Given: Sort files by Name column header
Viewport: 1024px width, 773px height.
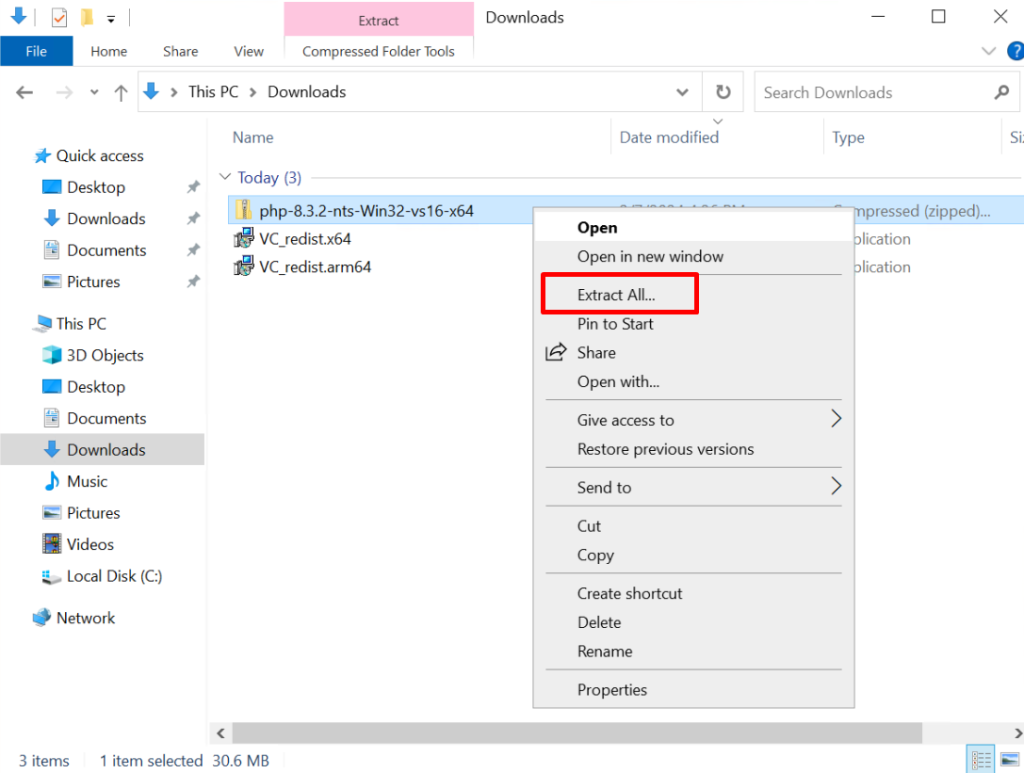Looking at the screenshot, I should point(253,138).
